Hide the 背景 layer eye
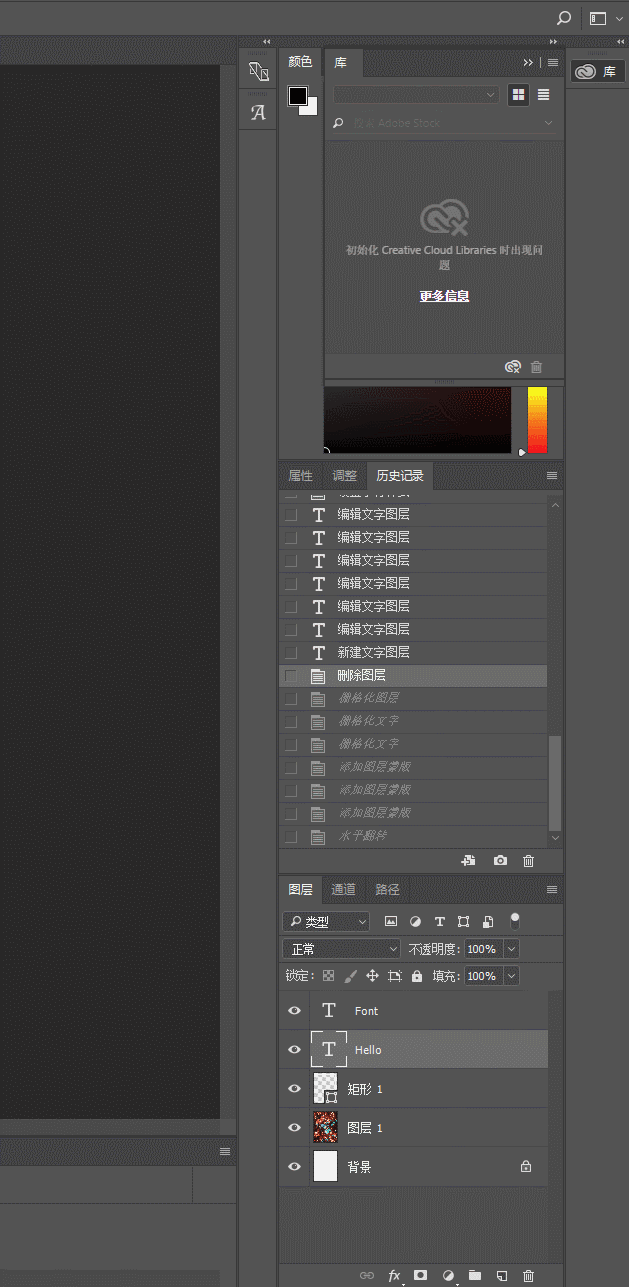The height and width of the screenshot is (1287, 629). [x=294, y=1167]
